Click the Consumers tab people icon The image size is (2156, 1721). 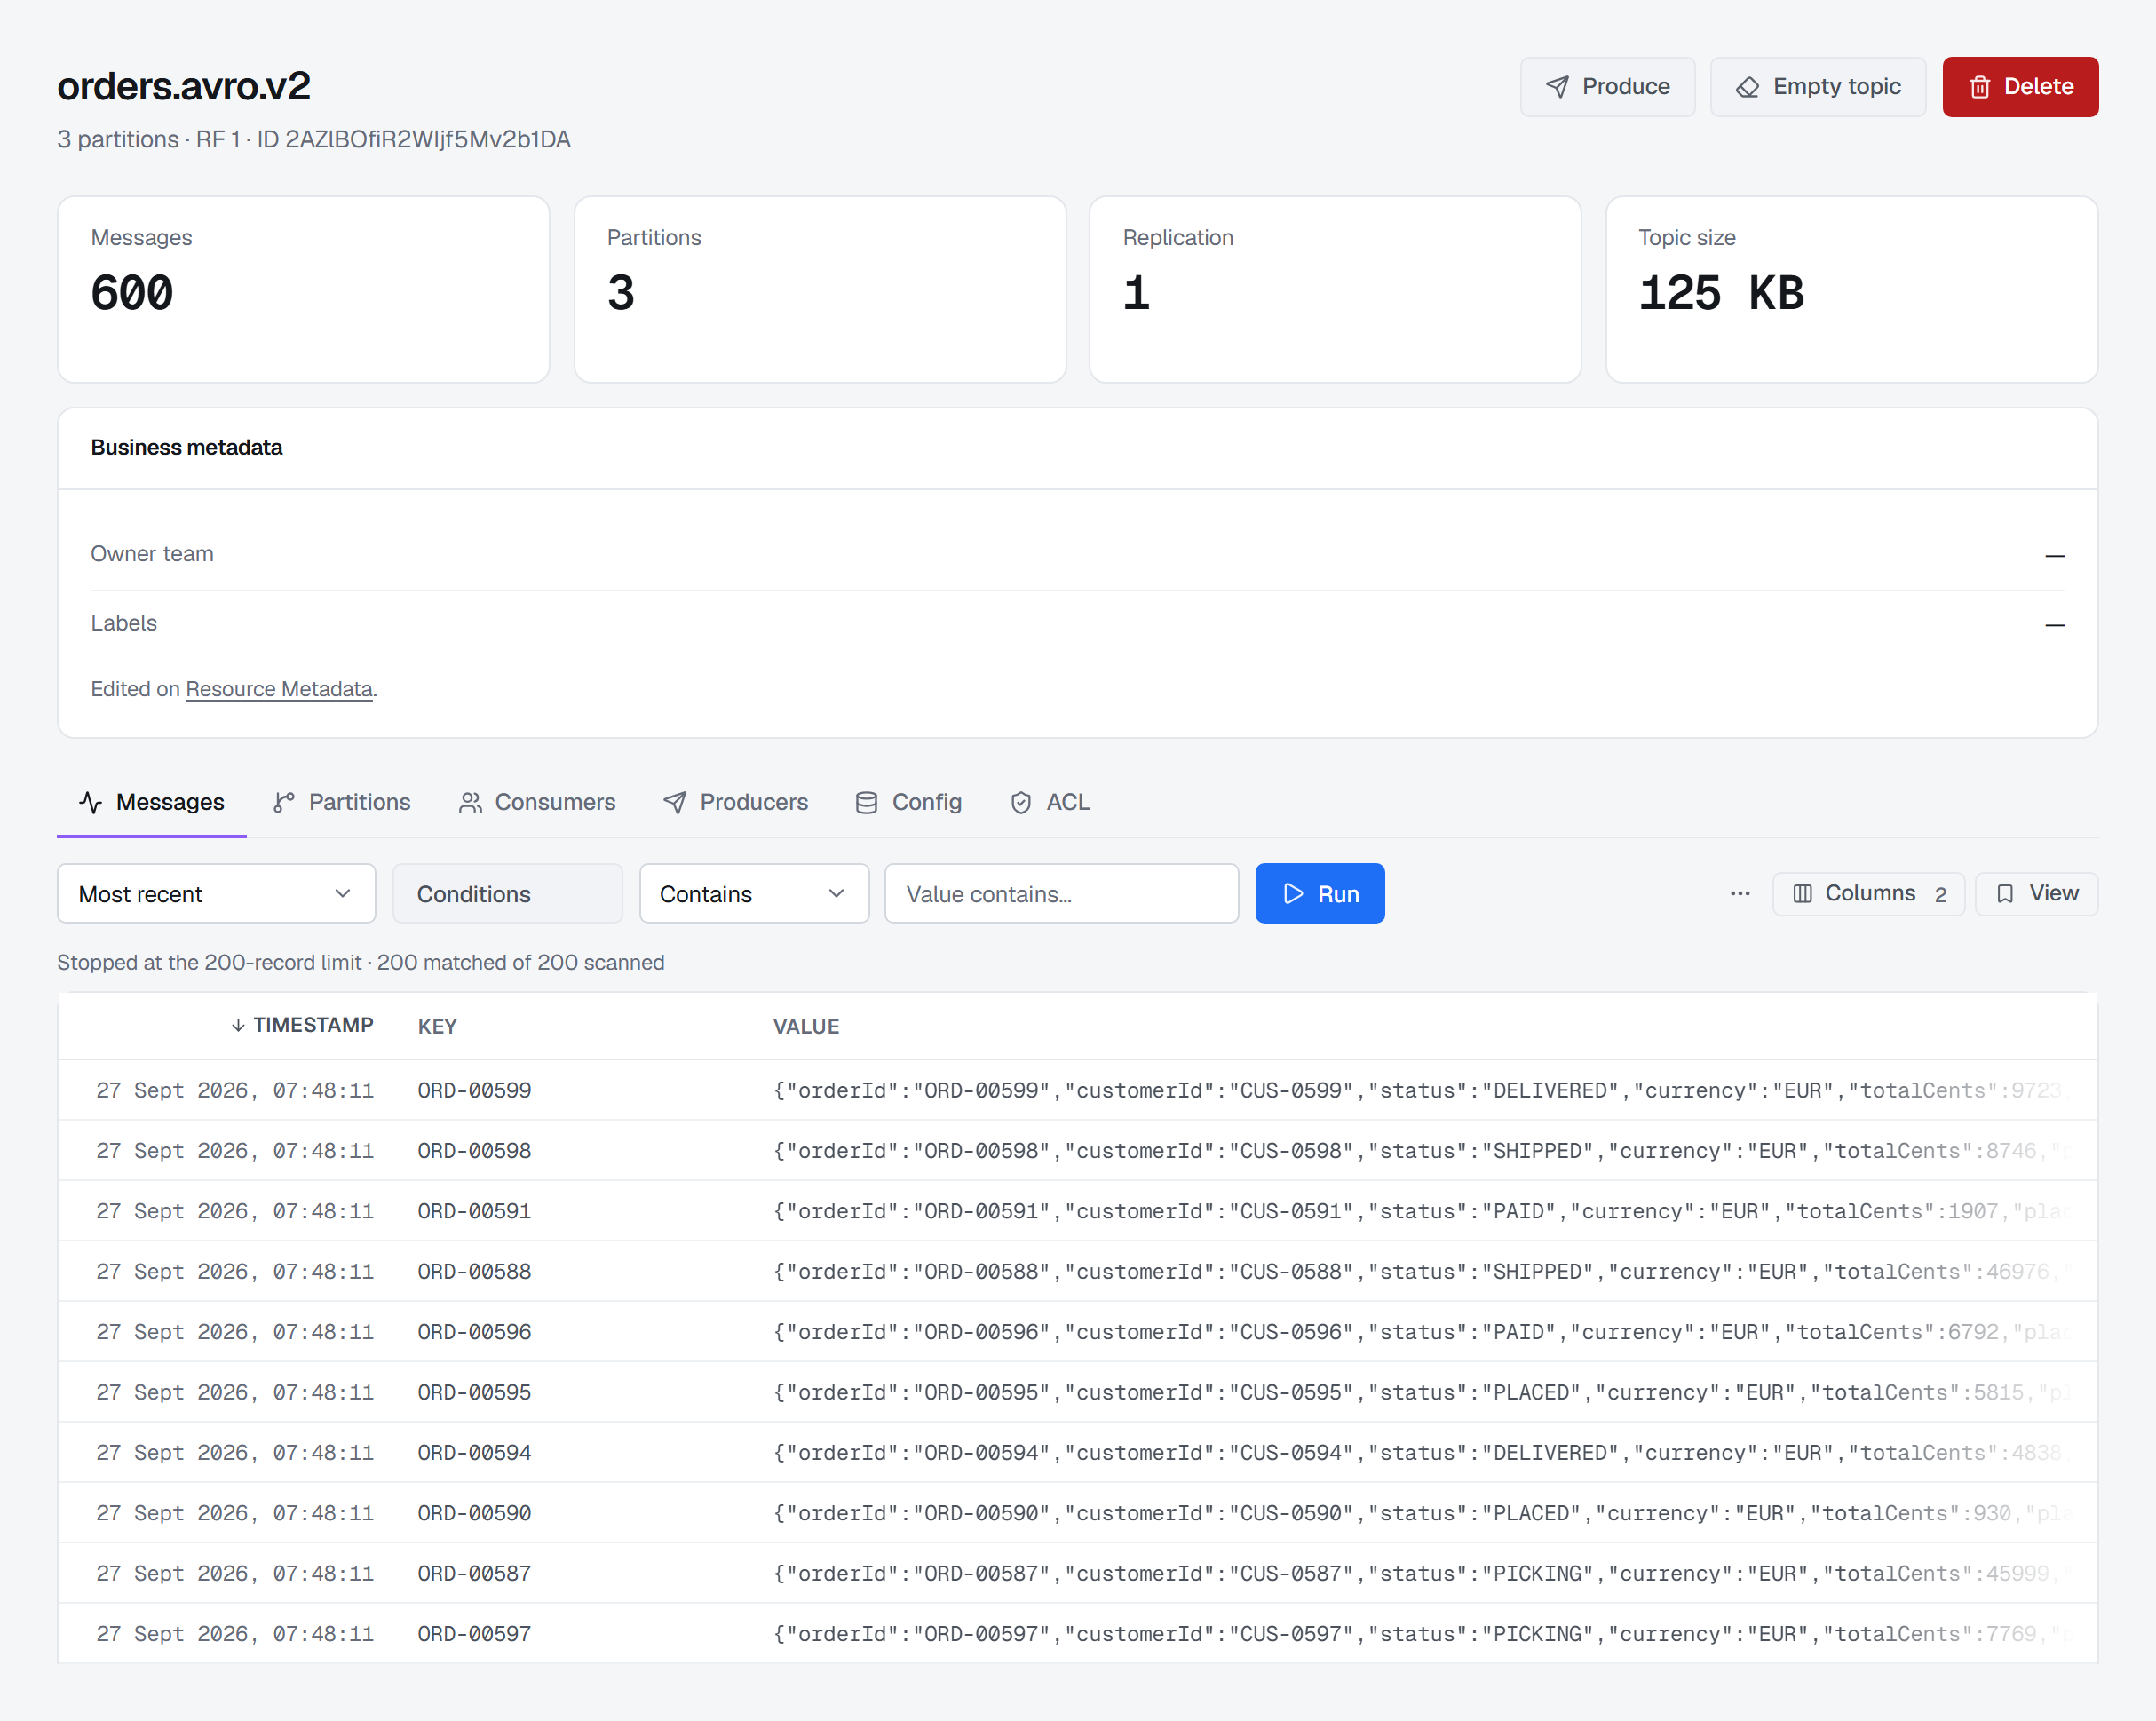pyautogui.click(x=470, y=802)
